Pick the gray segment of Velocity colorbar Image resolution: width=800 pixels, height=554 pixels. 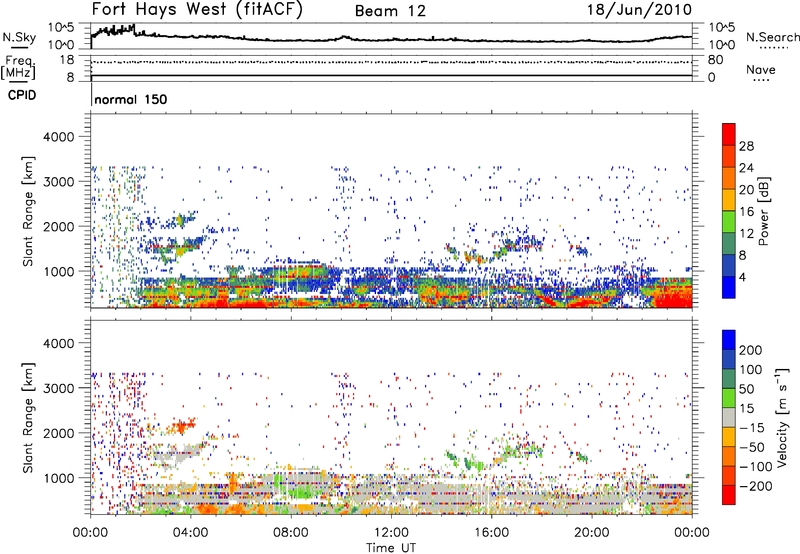[729, 417]
